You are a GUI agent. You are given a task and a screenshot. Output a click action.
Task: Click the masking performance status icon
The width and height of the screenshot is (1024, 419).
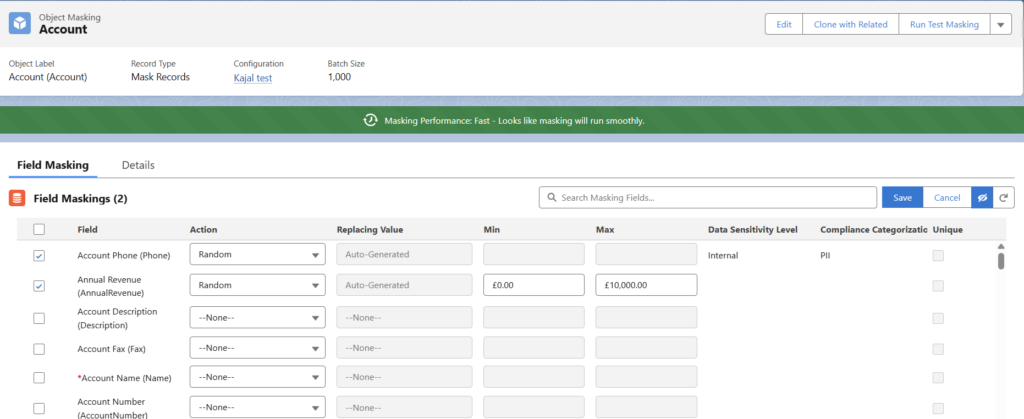tap(369, 120)
